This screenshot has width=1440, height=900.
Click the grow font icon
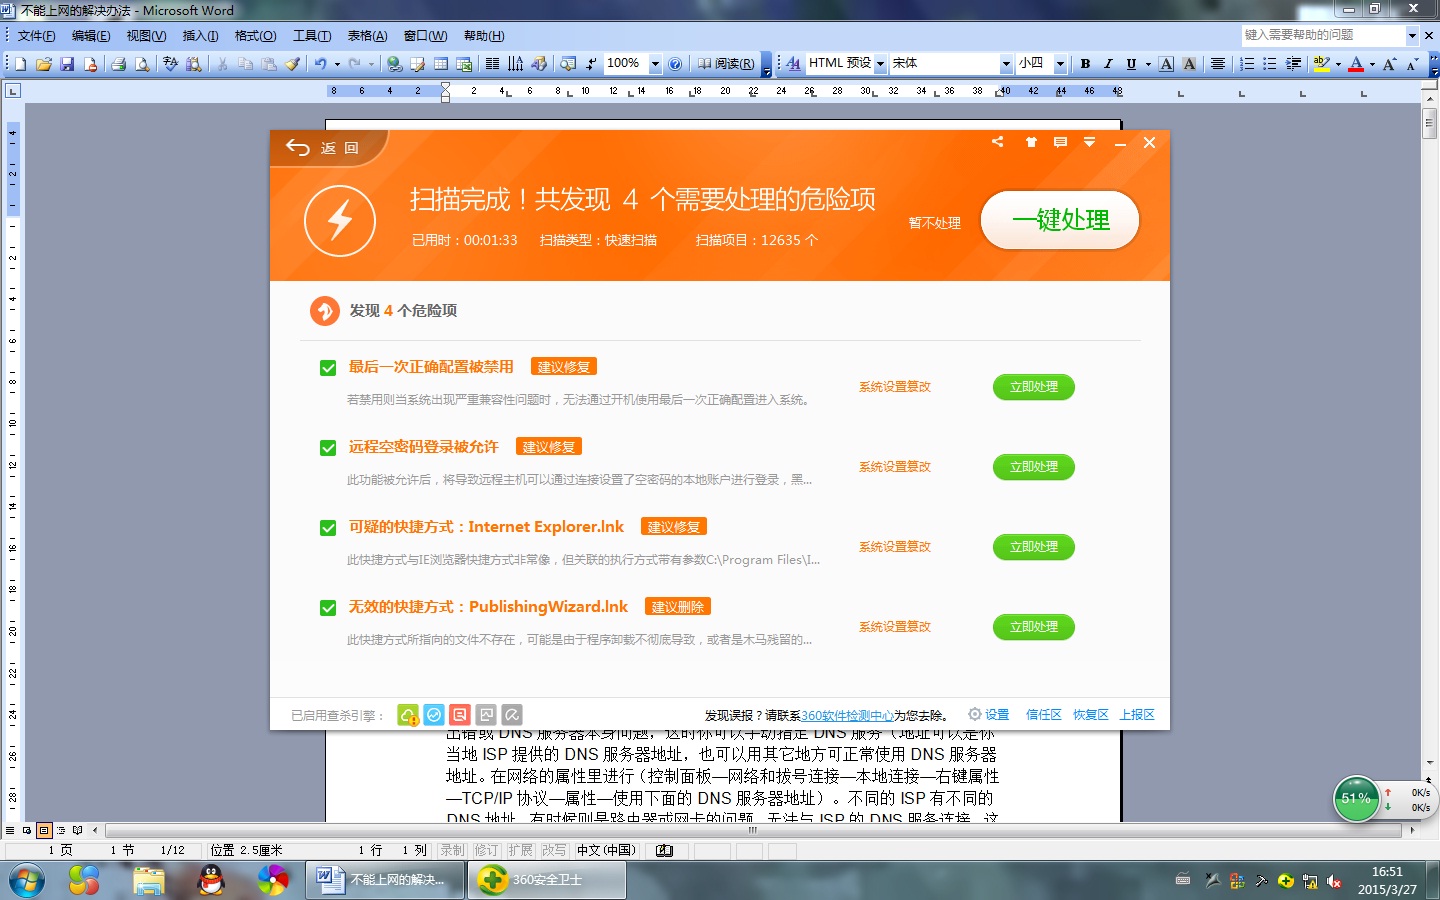1390,64
